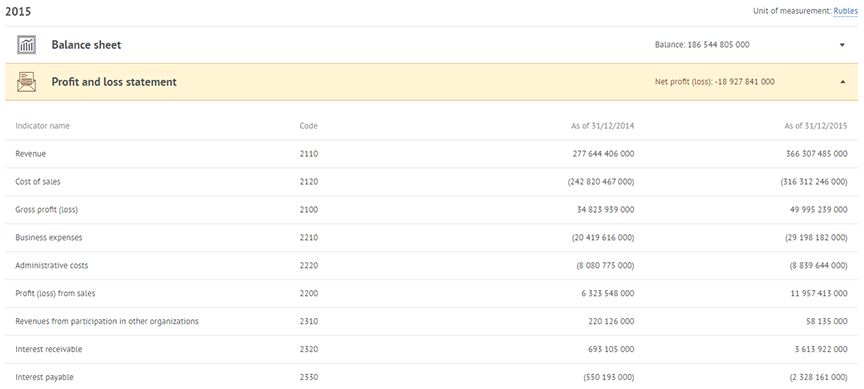This screenshot has width=864, height=389.
Task: Click 2015 Revenue value 366 307 485 000
Action: pyautogui.click(x=817, y=154)
